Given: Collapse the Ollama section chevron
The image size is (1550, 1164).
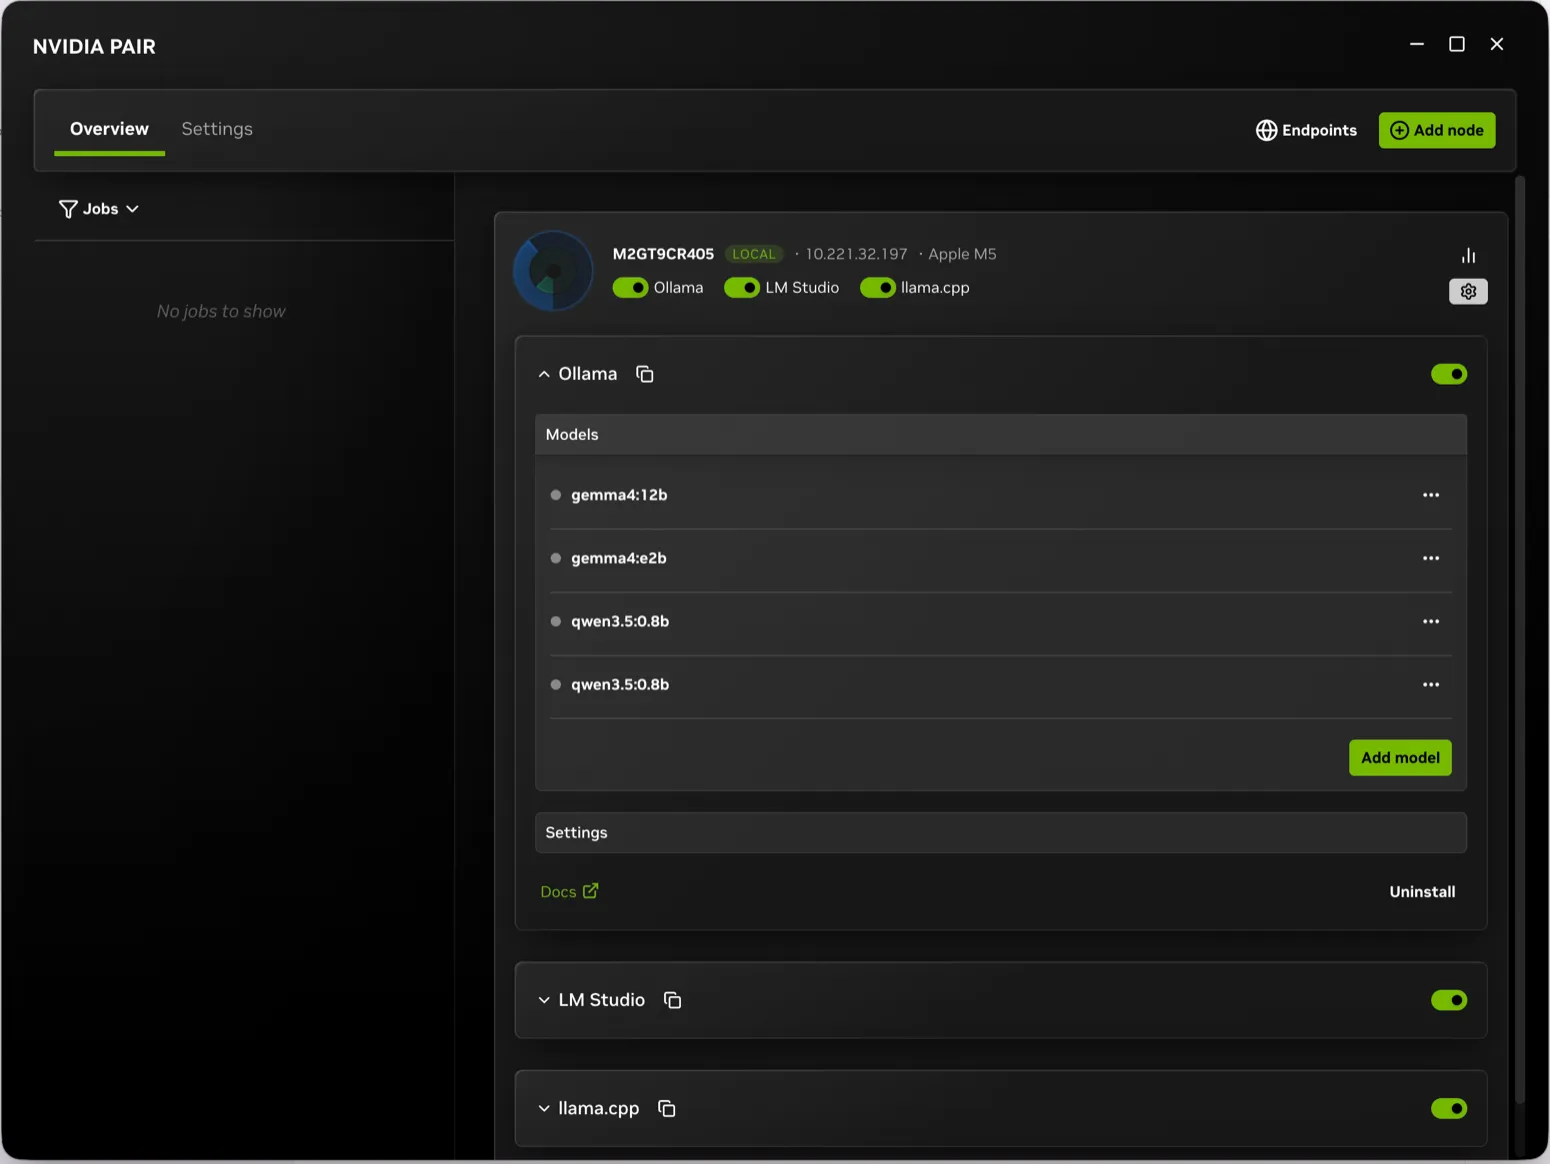Looking at the screenshot, I should click(x=544, y=374).
